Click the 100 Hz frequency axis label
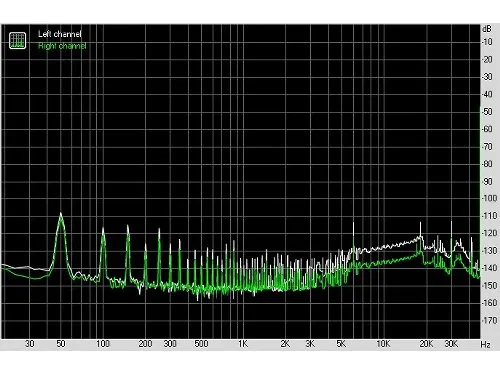Viewport: 500px width, 375px height. click(x=103, y=344)
